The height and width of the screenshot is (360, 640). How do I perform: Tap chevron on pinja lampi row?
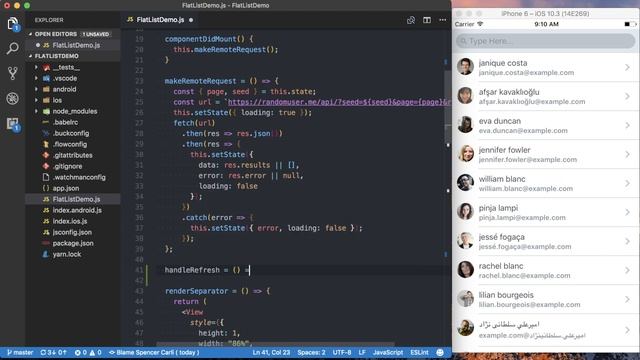click(x=628, y=212)
